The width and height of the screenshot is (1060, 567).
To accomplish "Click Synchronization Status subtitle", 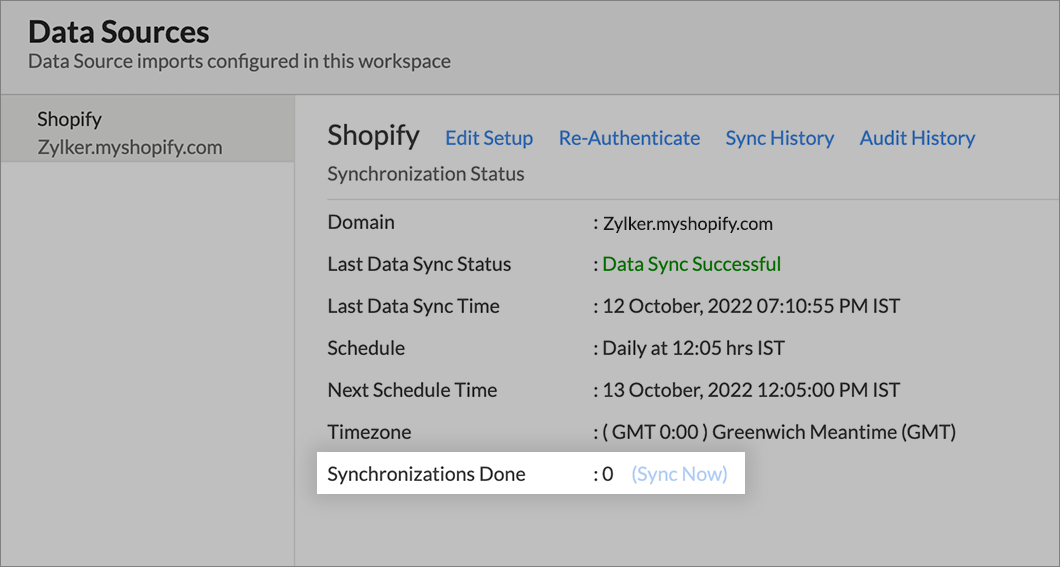I will (x=426, y=174).
